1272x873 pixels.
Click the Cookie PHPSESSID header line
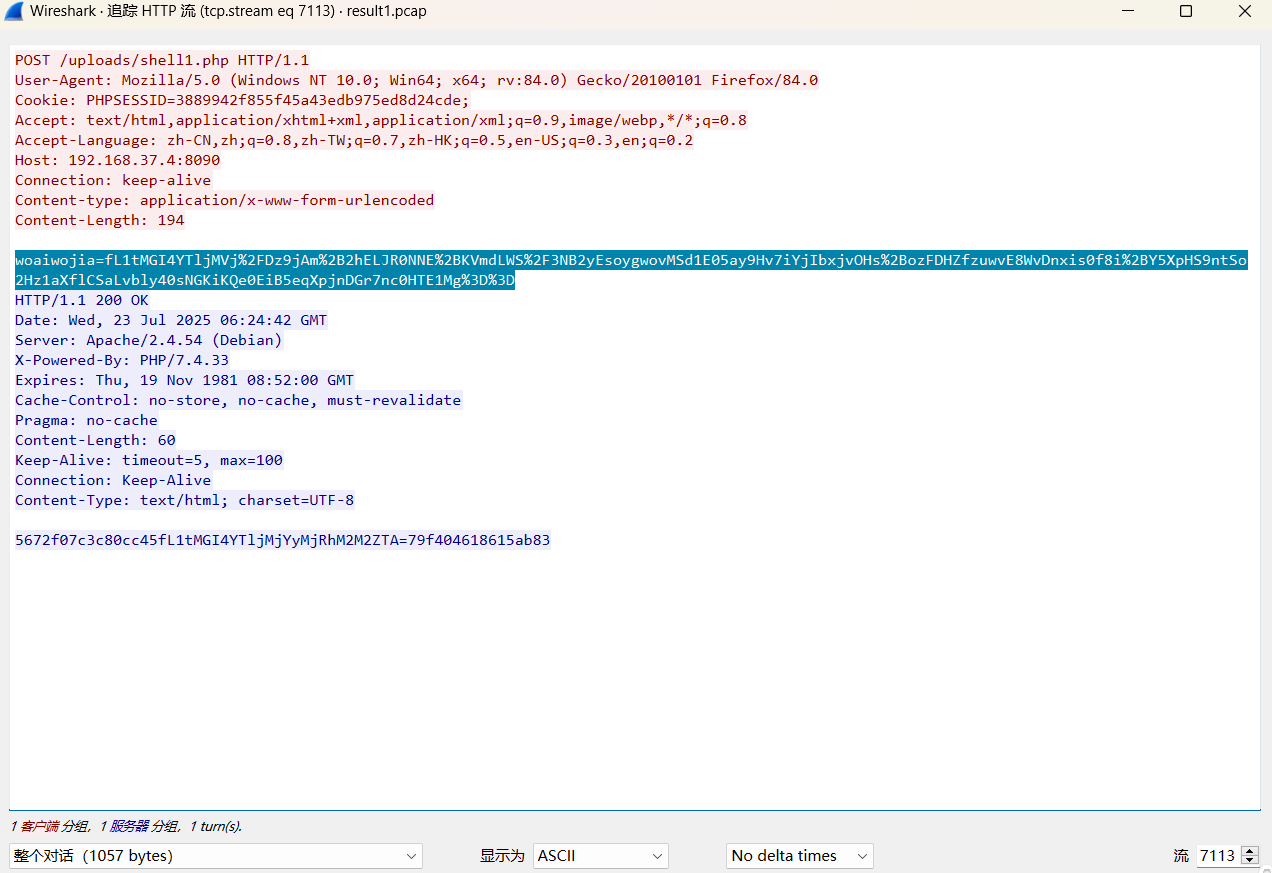coord(242,100)
